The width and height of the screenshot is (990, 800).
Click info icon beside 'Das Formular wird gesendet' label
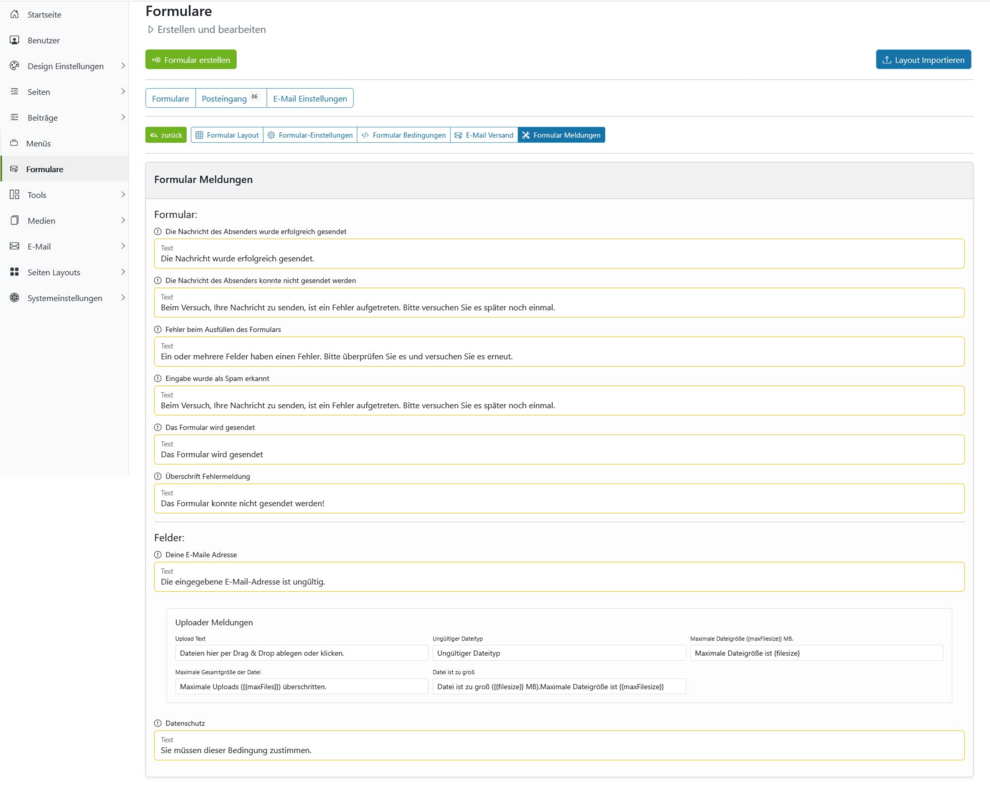(x=158, y=427)
